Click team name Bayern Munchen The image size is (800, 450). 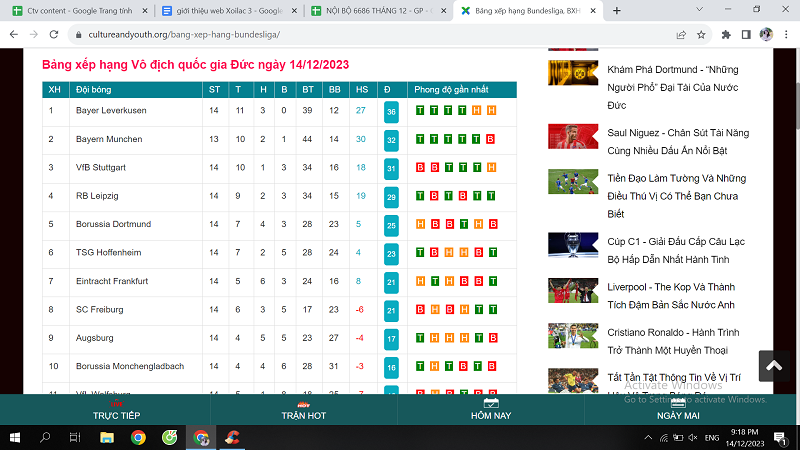tap(109, 139)
